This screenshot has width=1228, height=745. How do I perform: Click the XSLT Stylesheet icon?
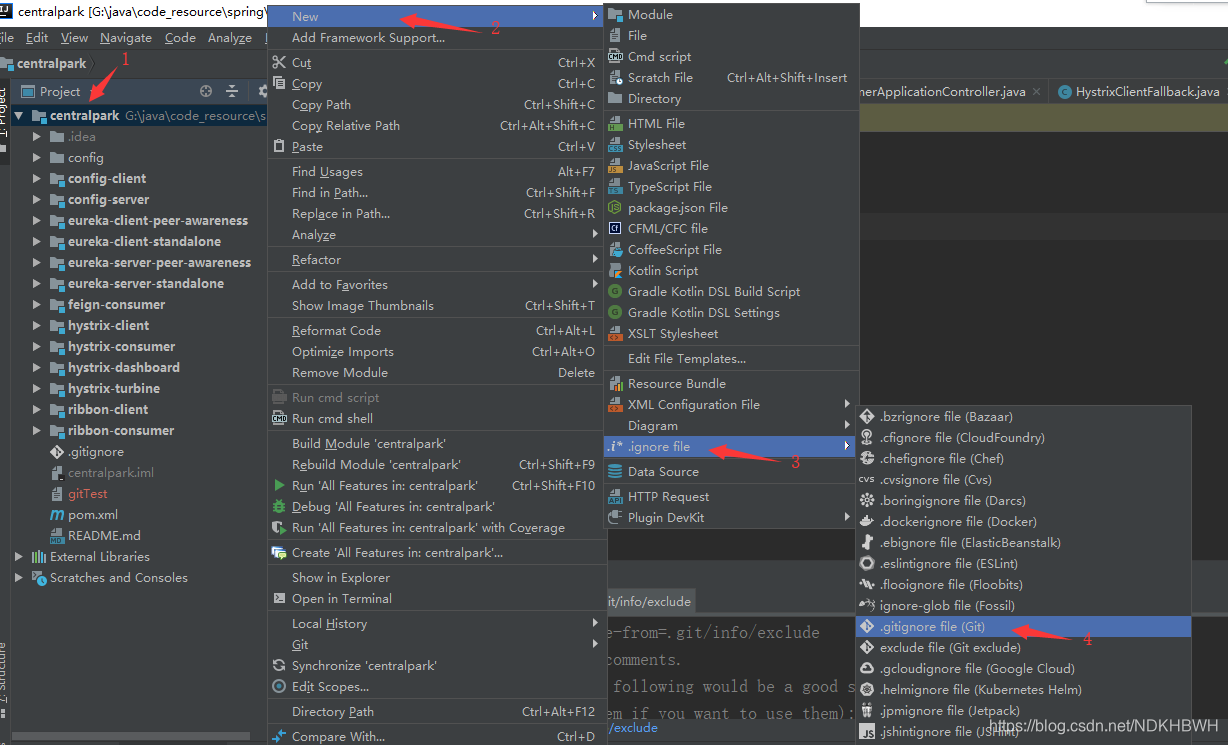tap(615, 333)
